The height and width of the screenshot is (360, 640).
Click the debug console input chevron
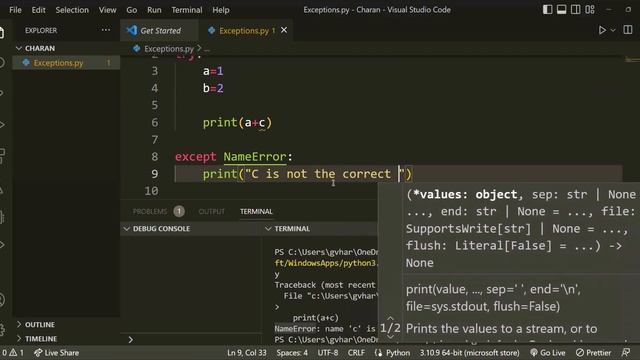[x=131, y=340]
